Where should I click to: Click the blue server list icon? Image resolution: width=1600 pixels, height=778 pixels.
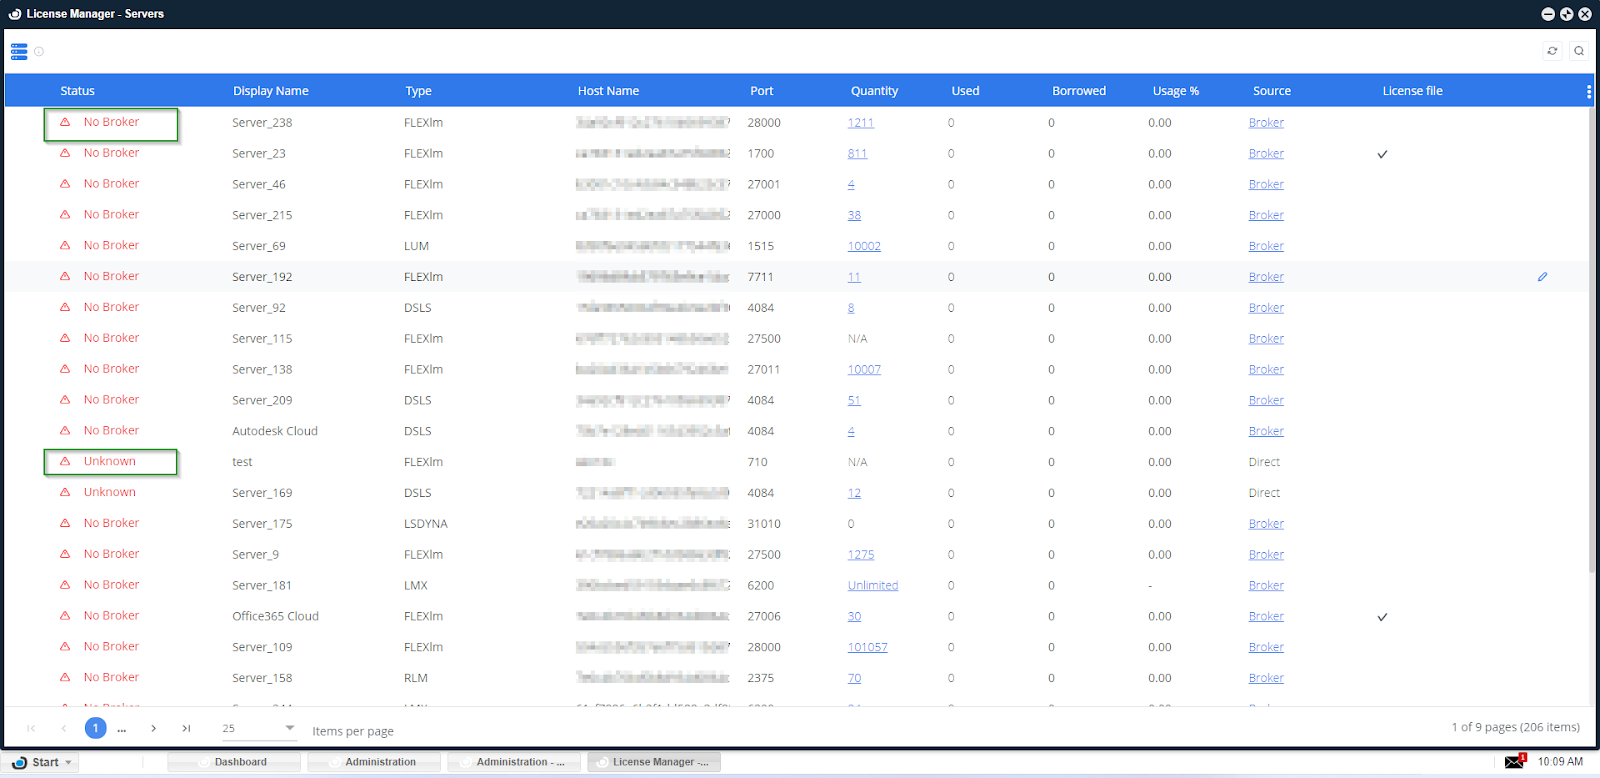tap(19, 51)
